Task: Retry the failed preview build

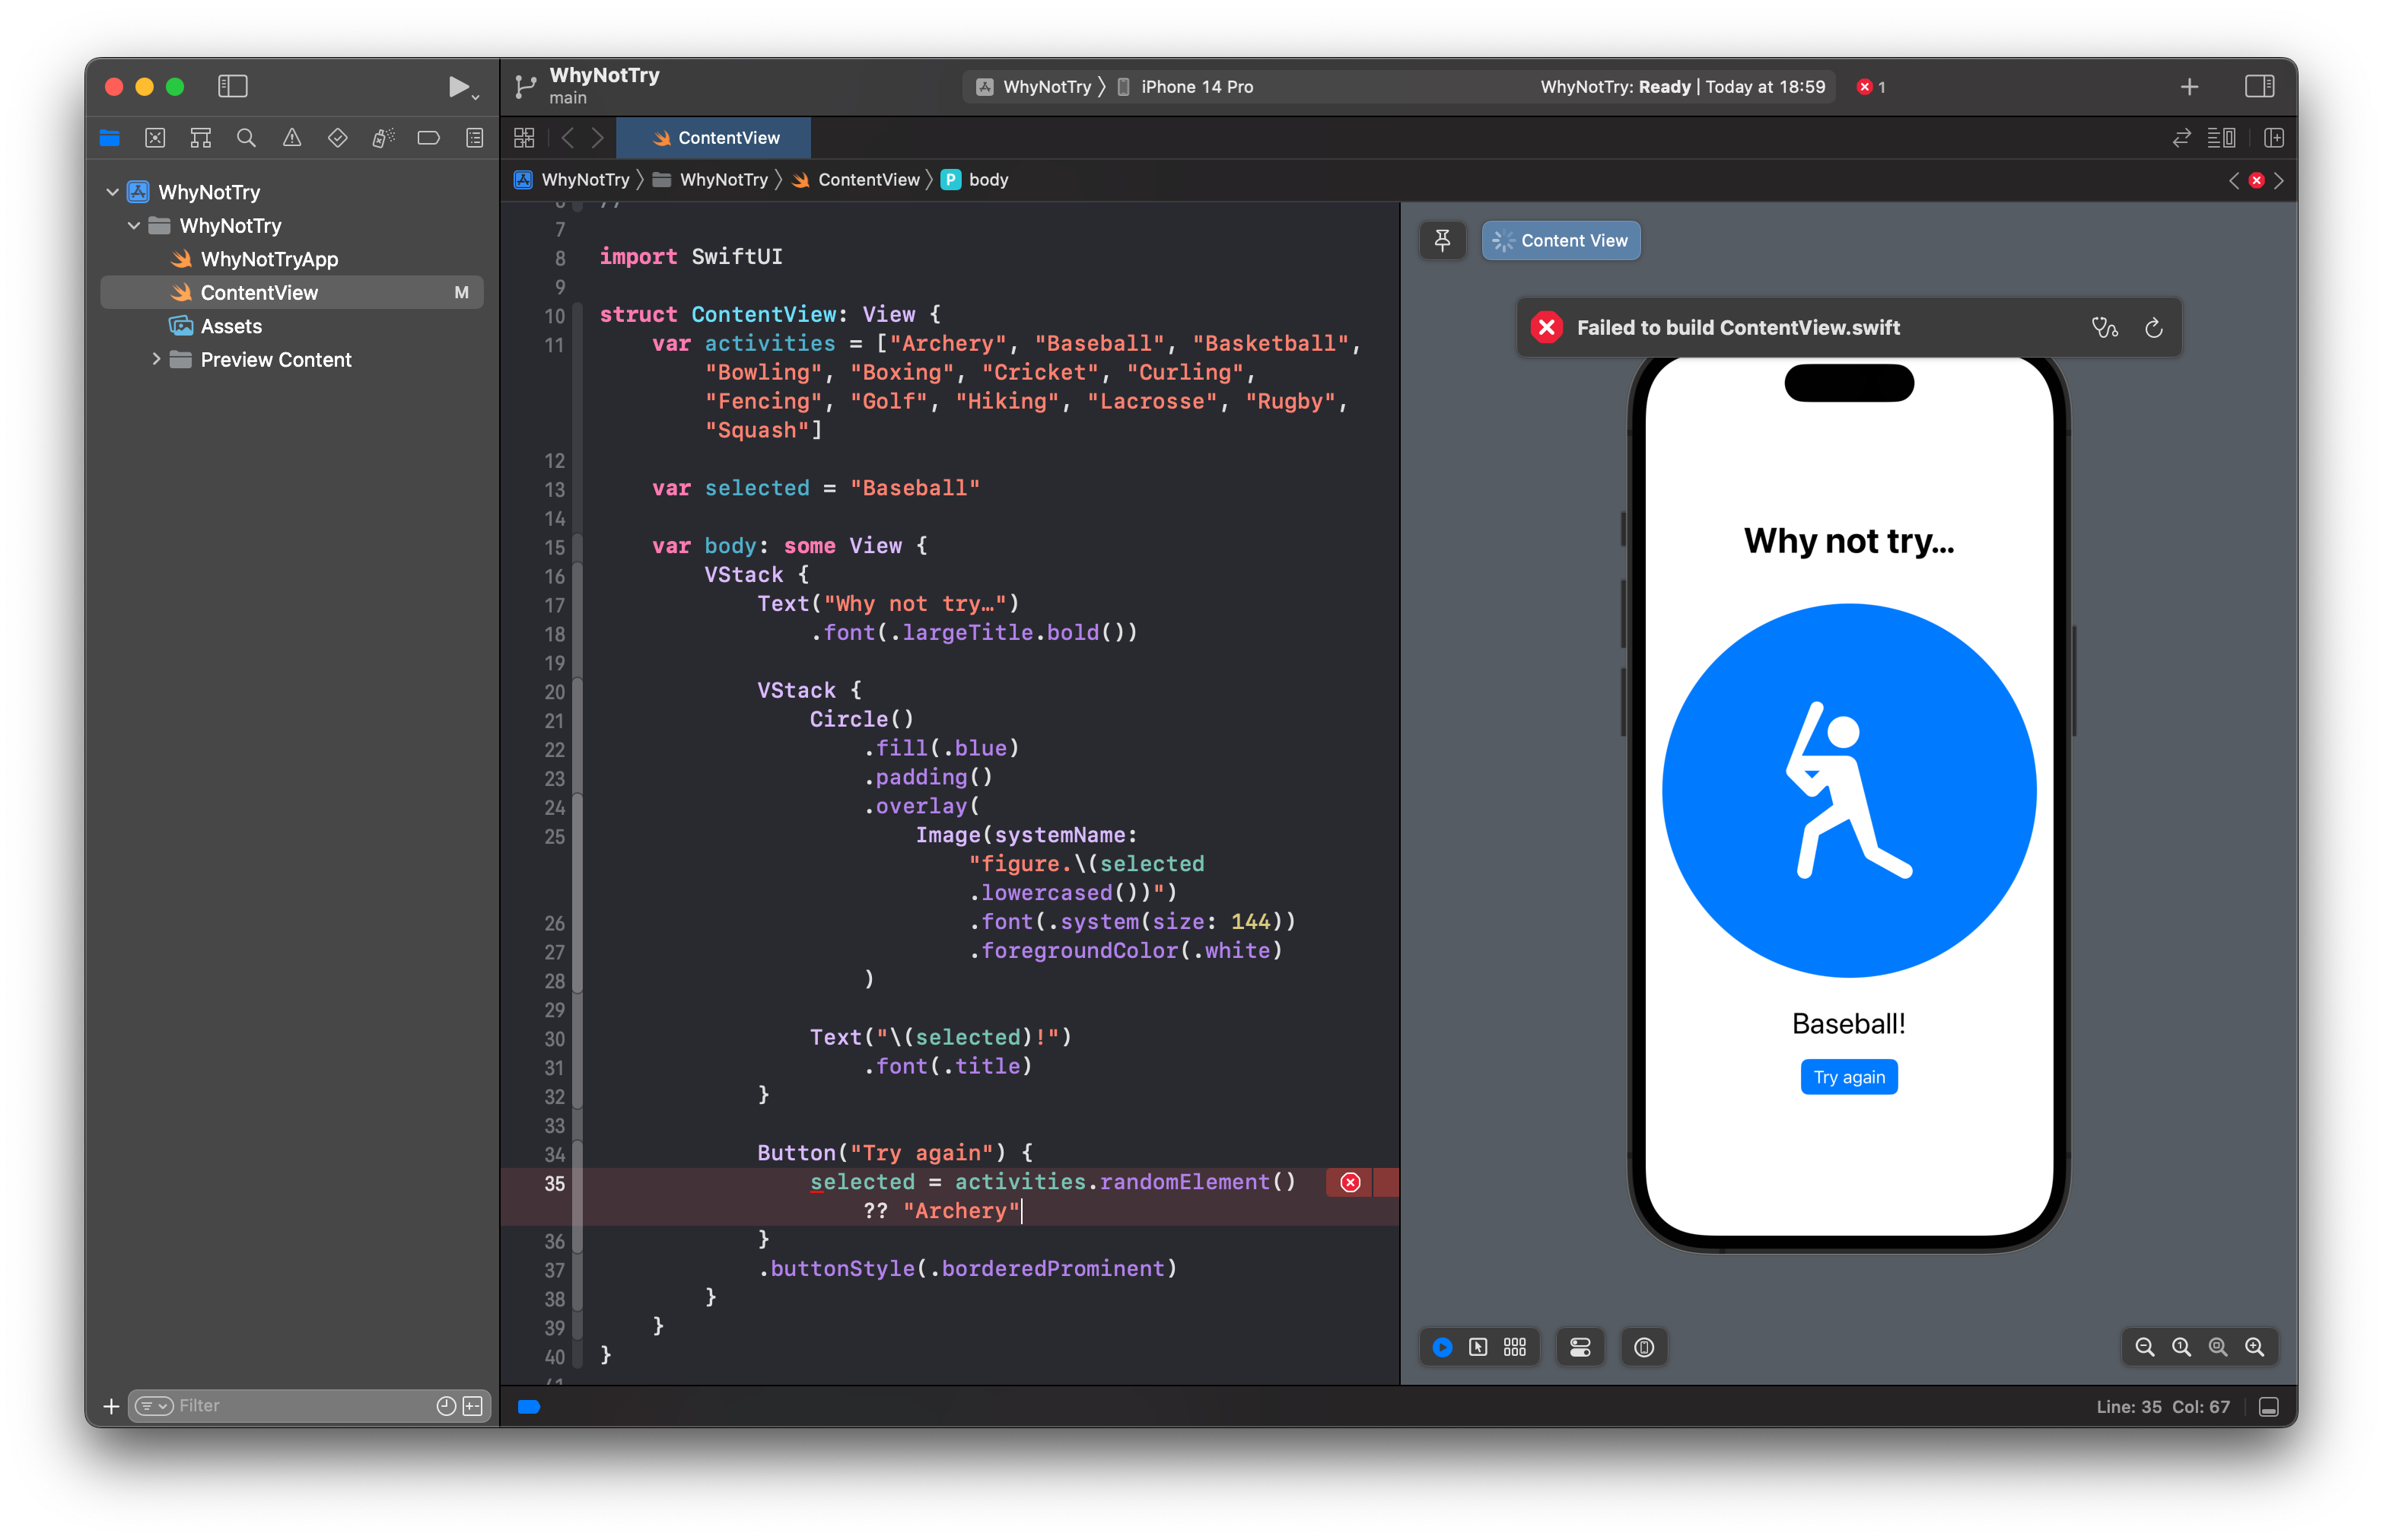Action: 2154,328
